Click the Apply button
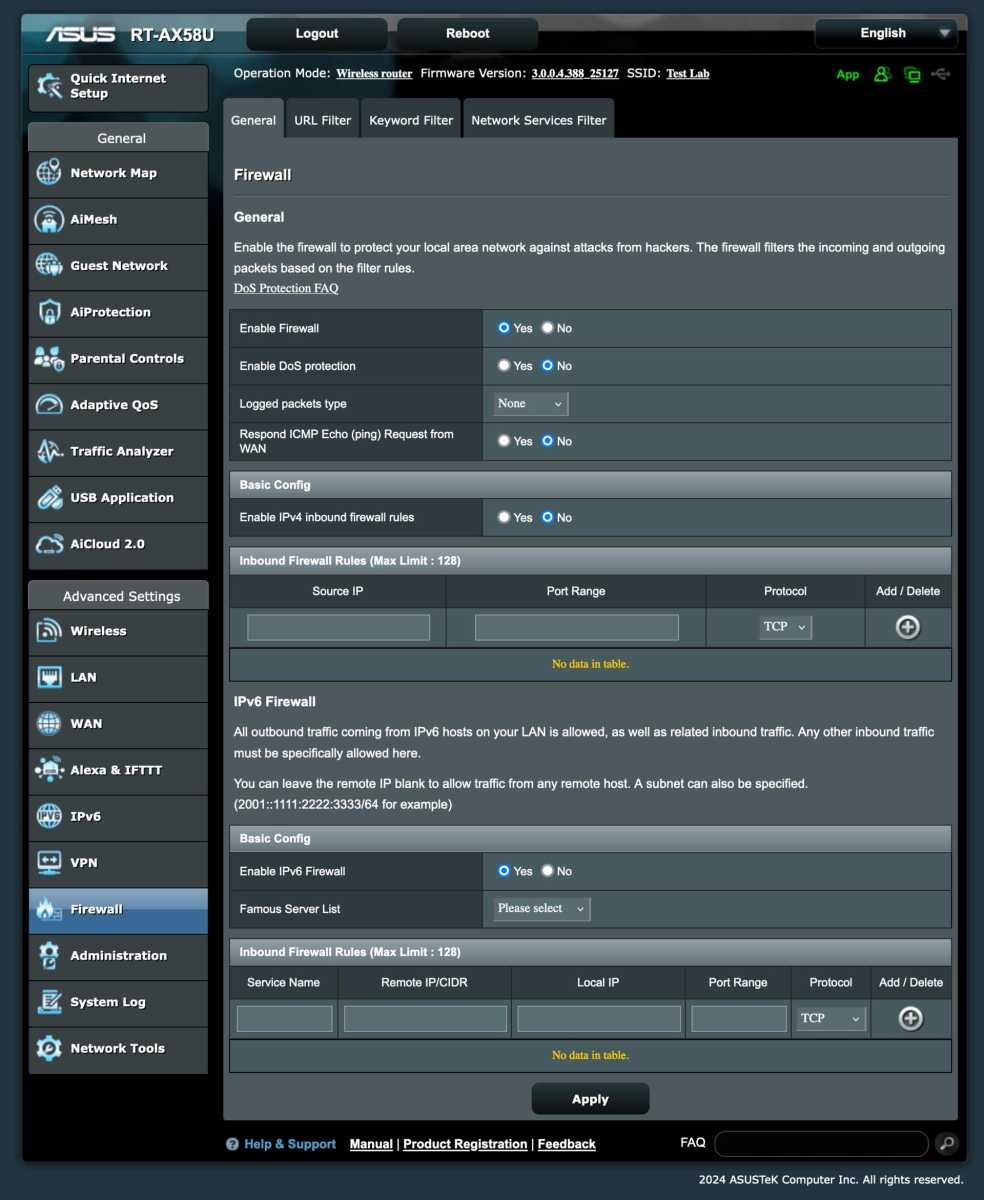Viewport: 984px width, 1200px height. point(590,1099)
